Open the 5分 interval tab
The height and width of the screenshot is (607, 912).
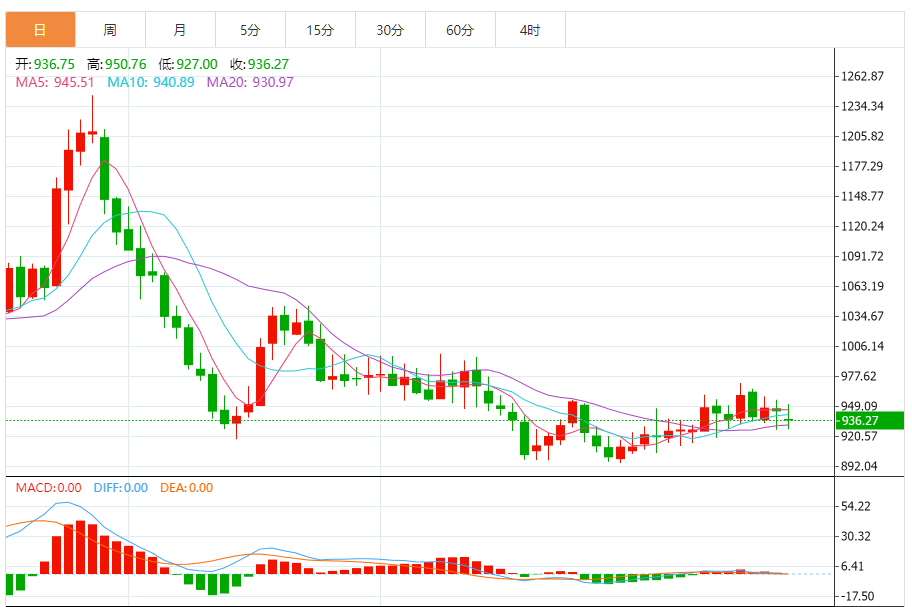coord(250,30)
